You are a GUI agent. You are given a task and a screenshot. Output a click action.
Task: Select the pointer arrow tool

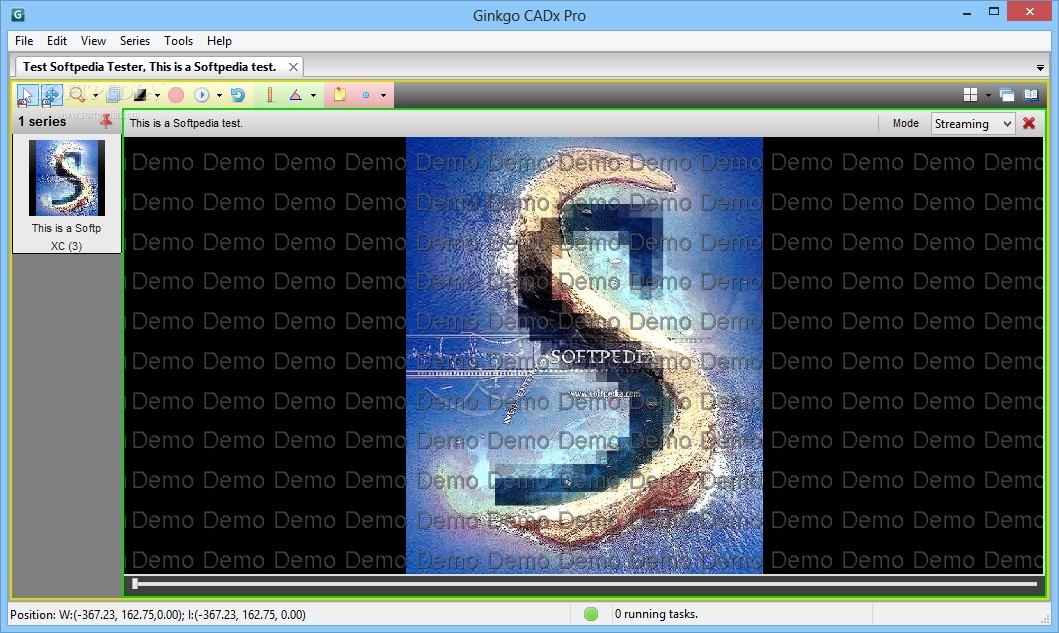(x=26, y=95)
